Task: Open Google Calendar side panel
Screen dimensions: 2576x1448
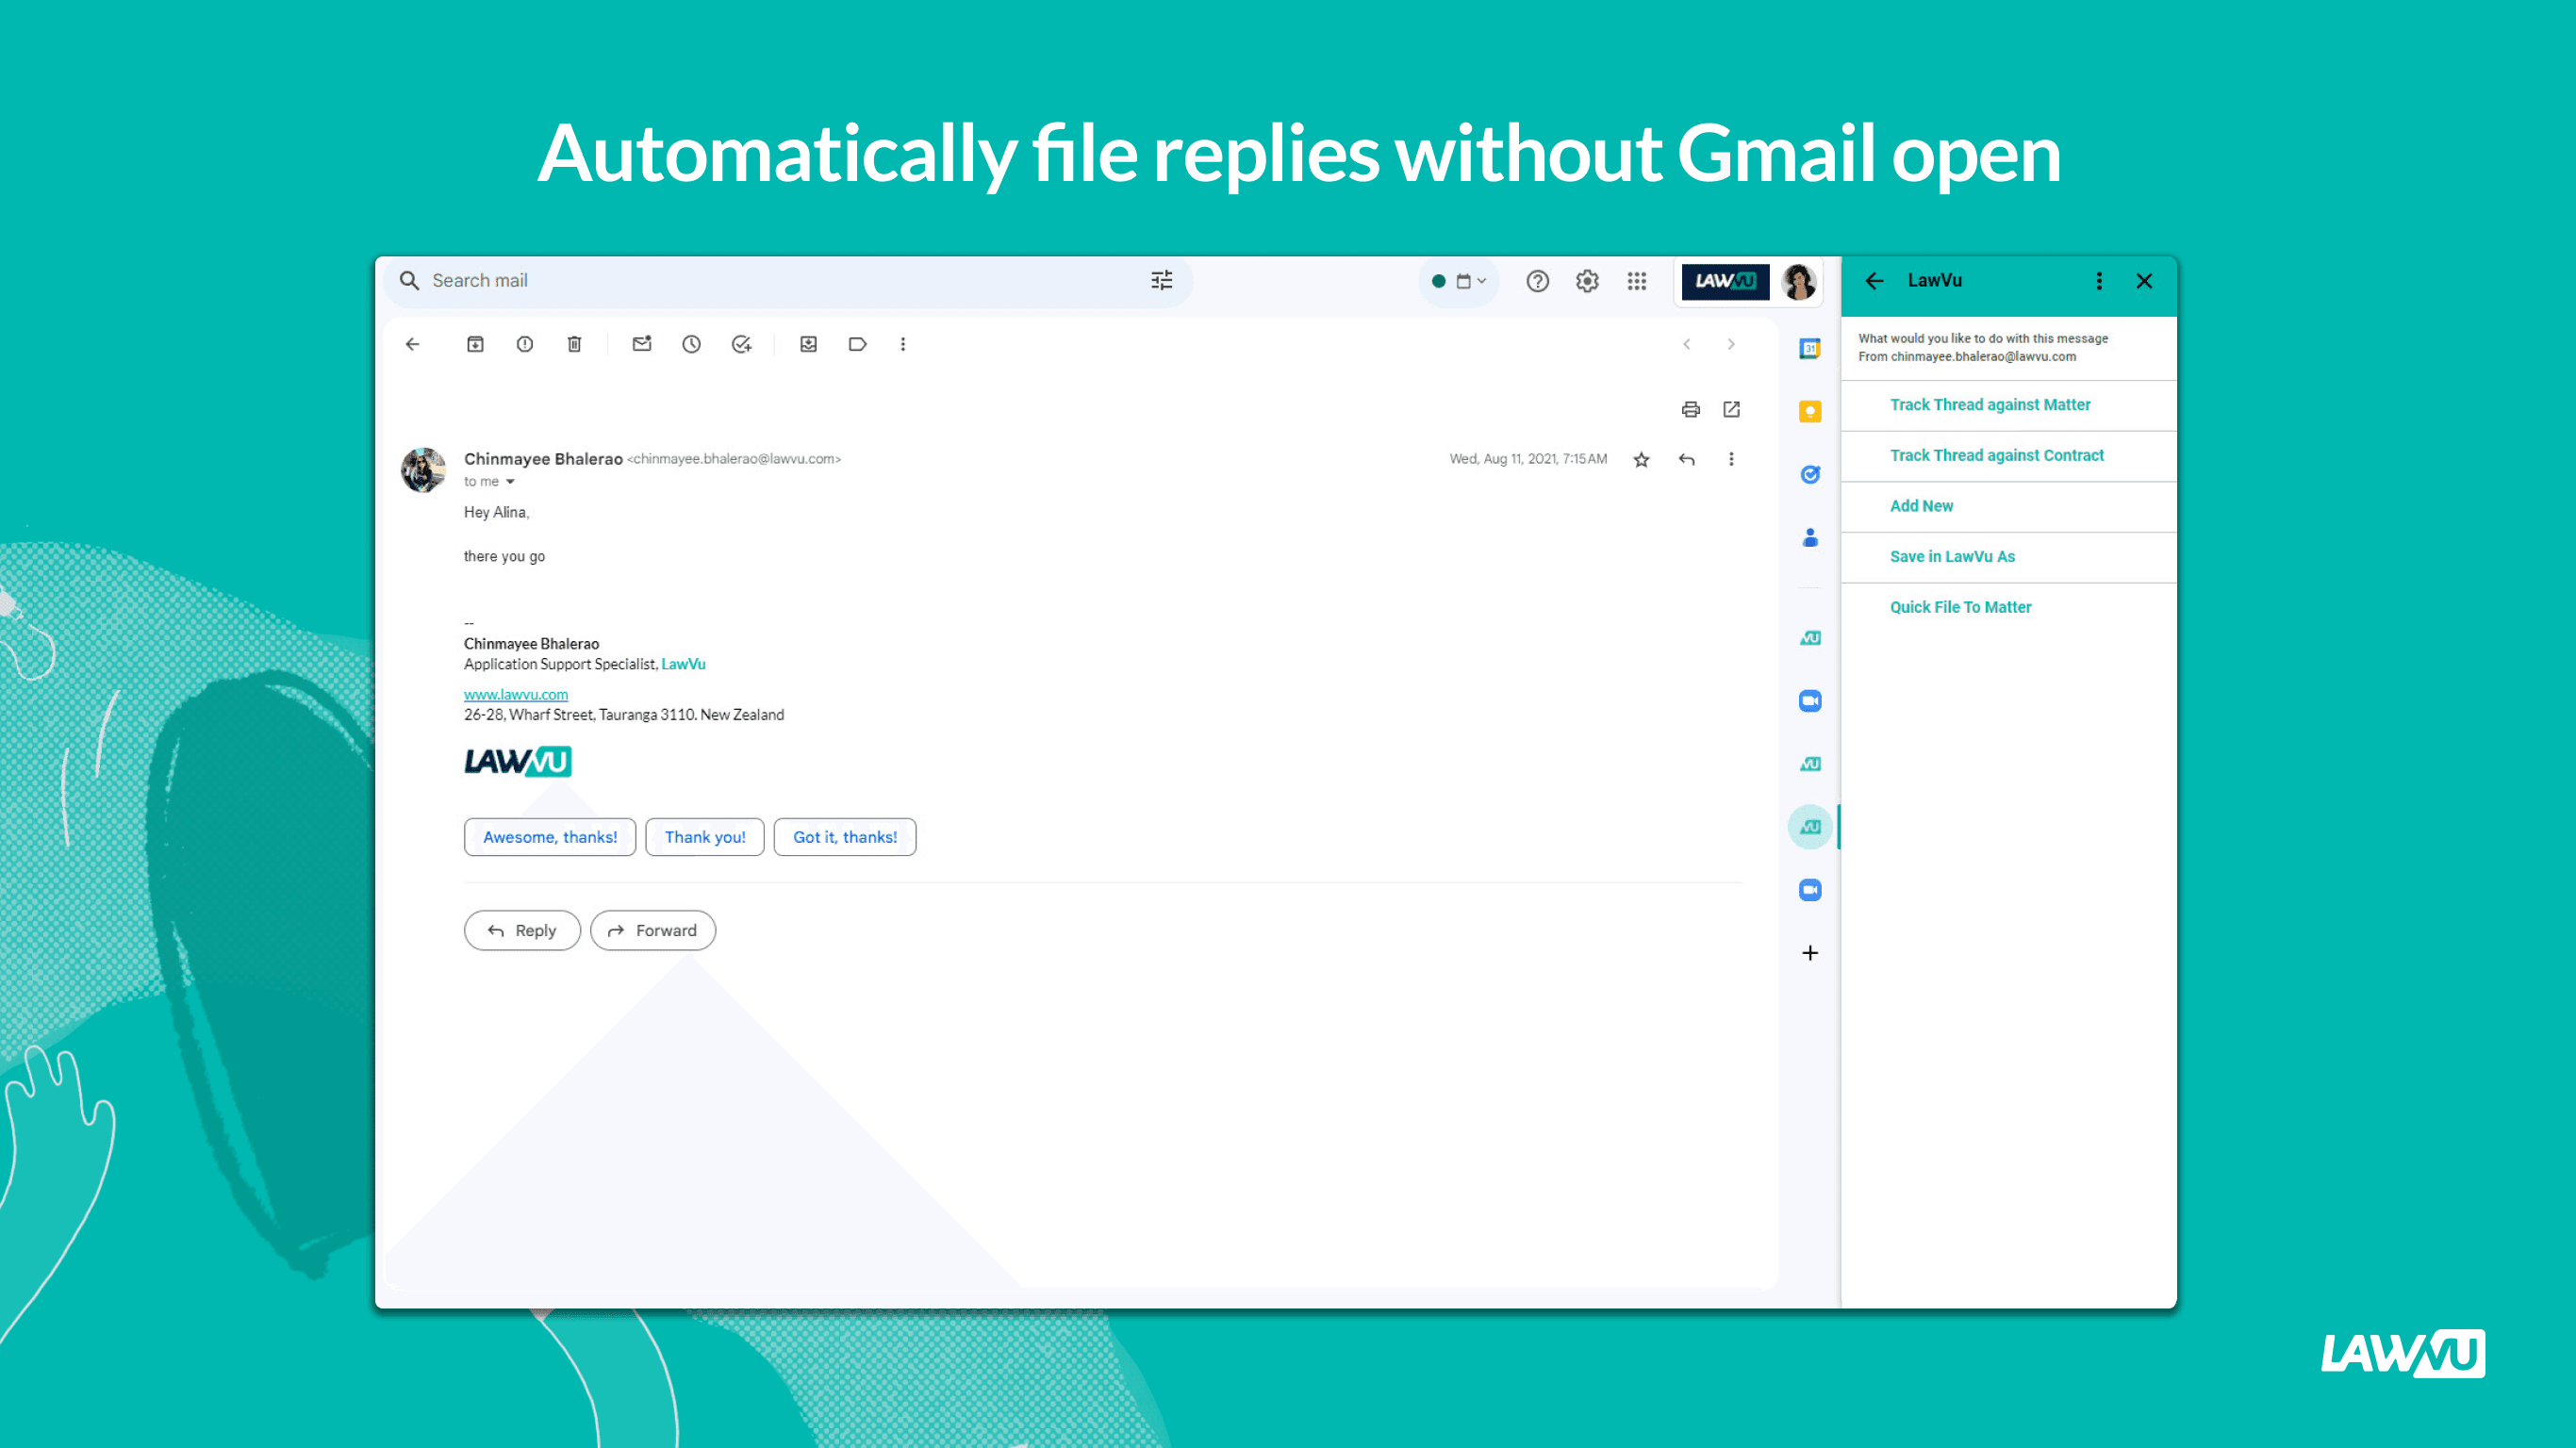Action: (x=1810, y=349)
